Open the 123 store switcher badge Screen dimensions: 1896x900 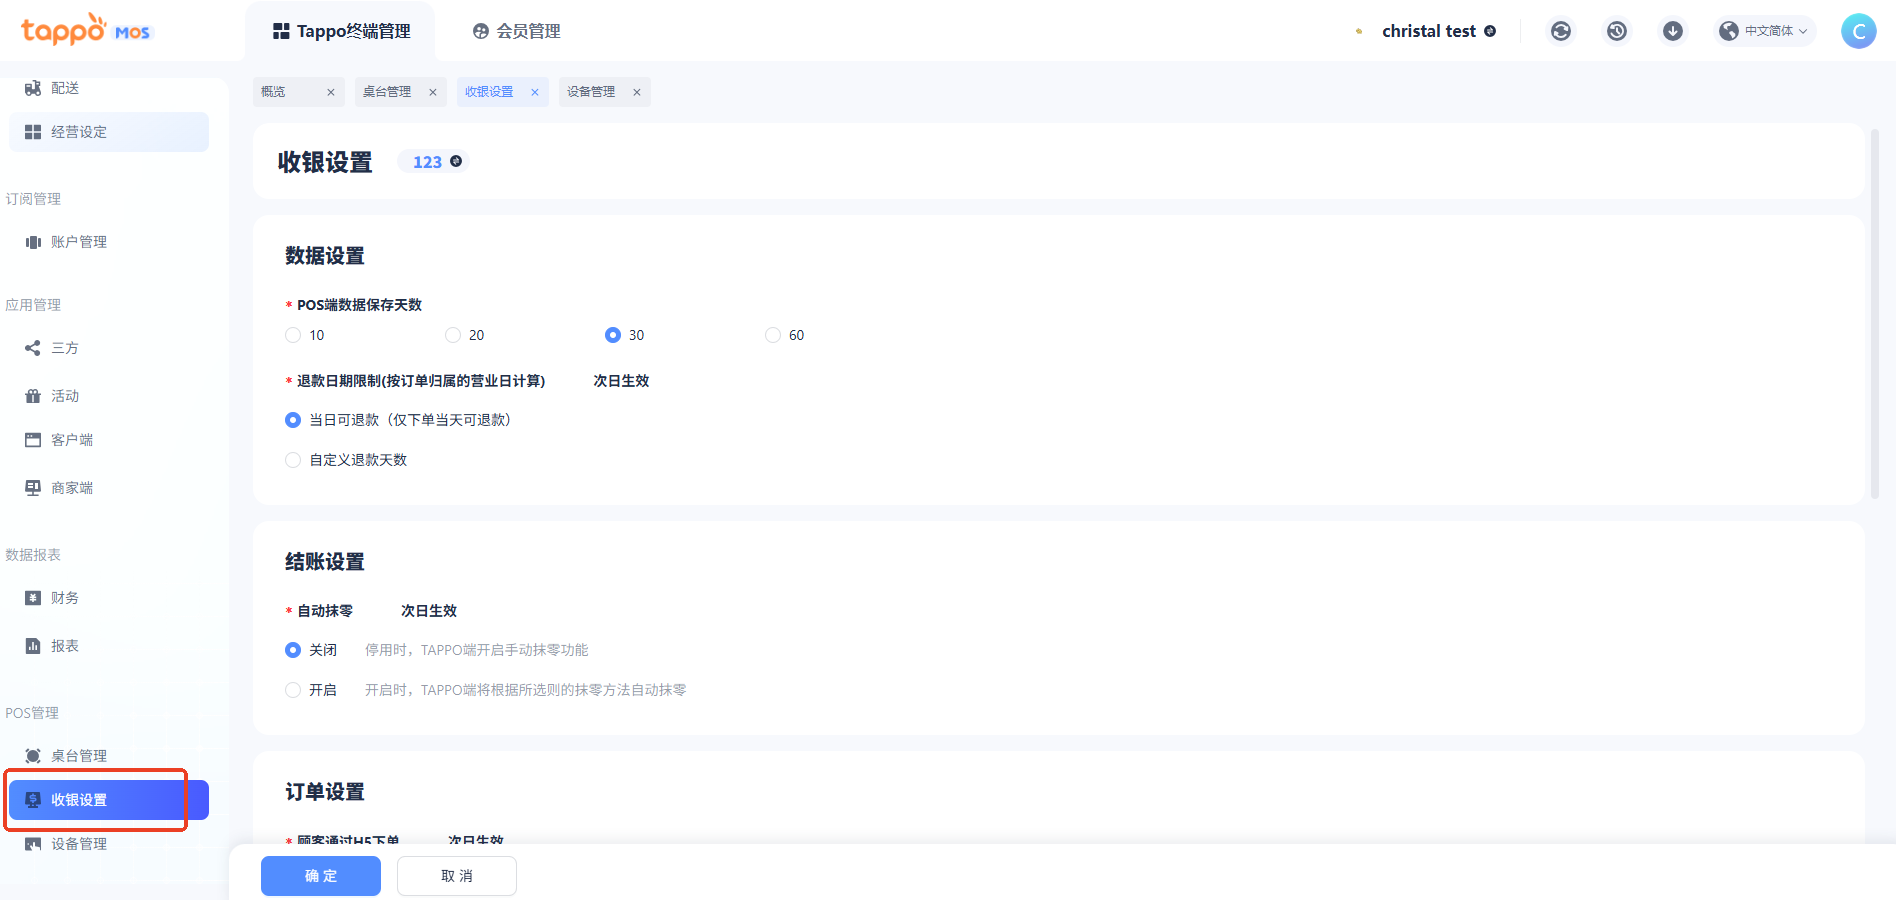436,162
